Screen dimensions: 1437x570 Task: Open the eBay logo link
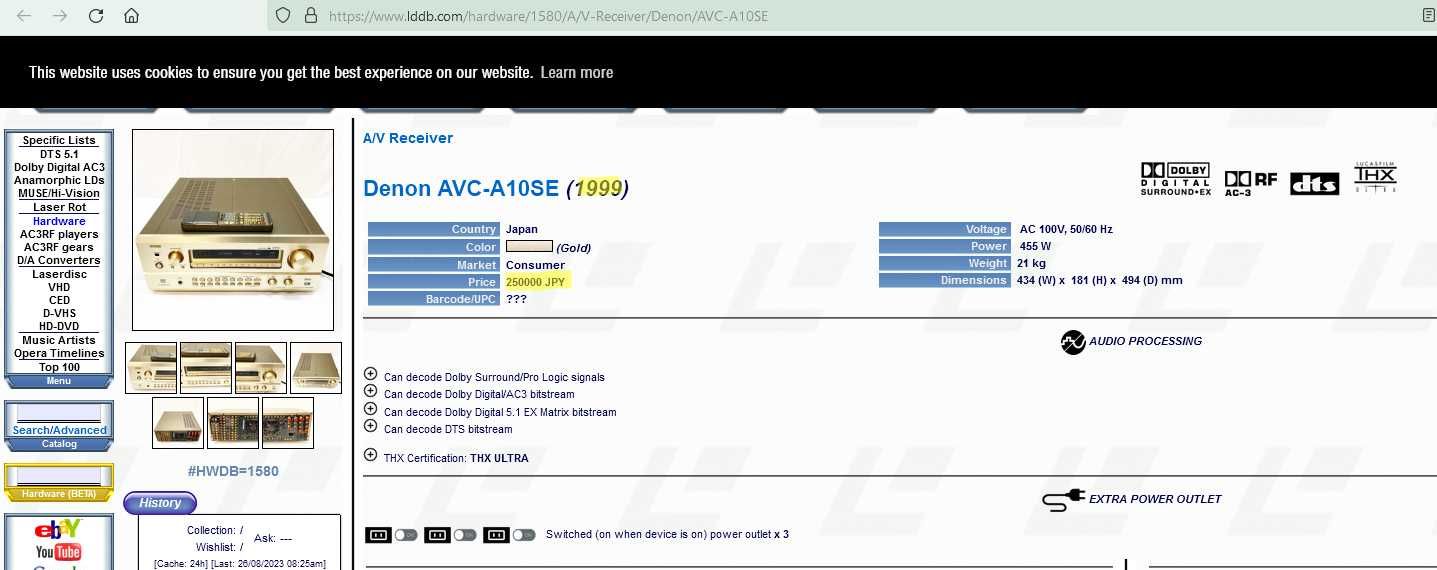coord(58,530)
